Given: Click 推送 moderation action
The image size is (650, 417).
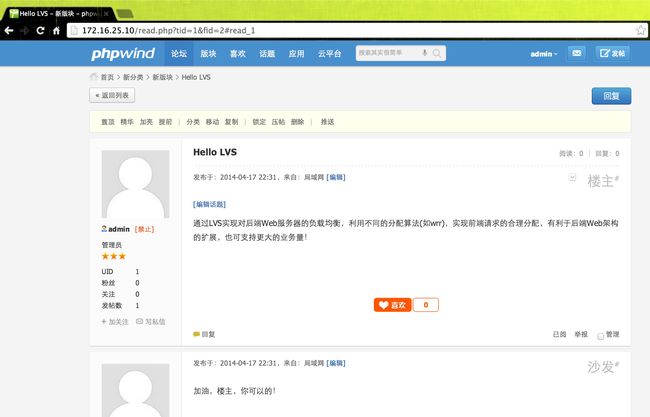Looking at the screenshot, I should pyautogui.click(x=327, y=122).
